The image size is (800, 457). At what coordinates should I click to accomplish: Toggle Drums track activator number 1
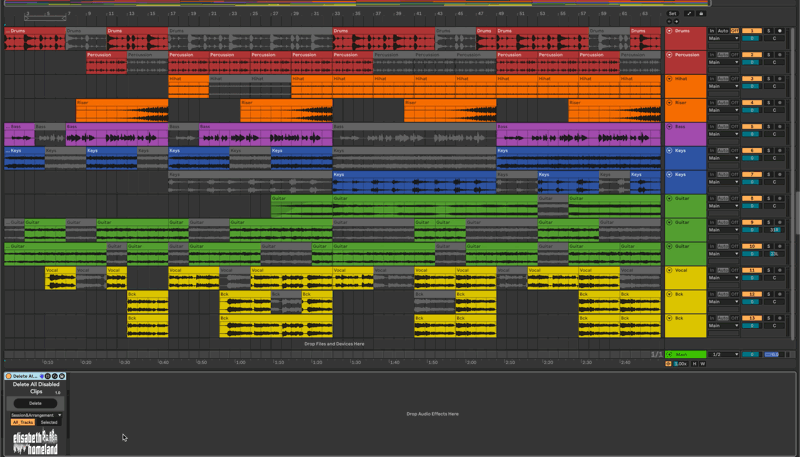click(752, 31)
